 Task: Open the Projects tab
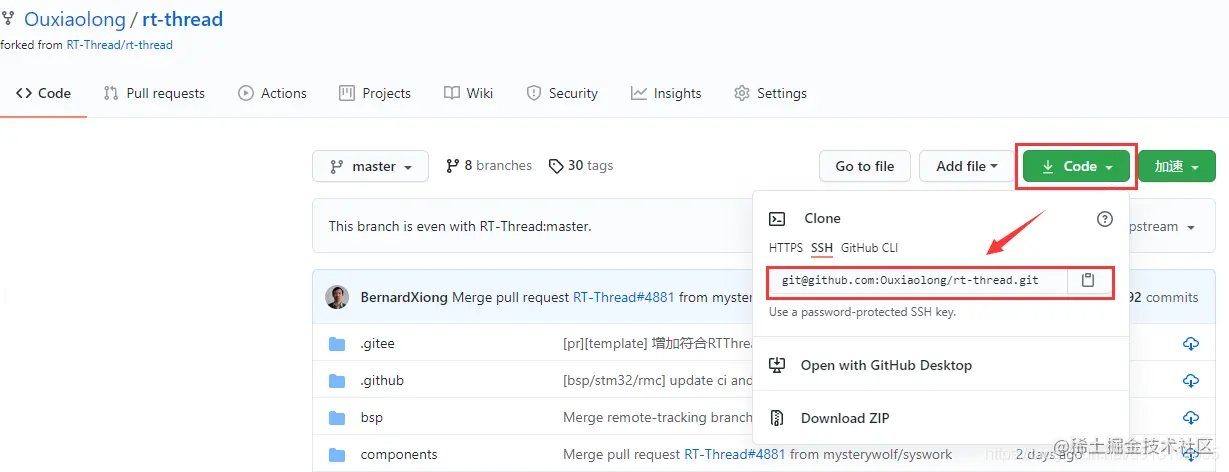coord(375,93)
